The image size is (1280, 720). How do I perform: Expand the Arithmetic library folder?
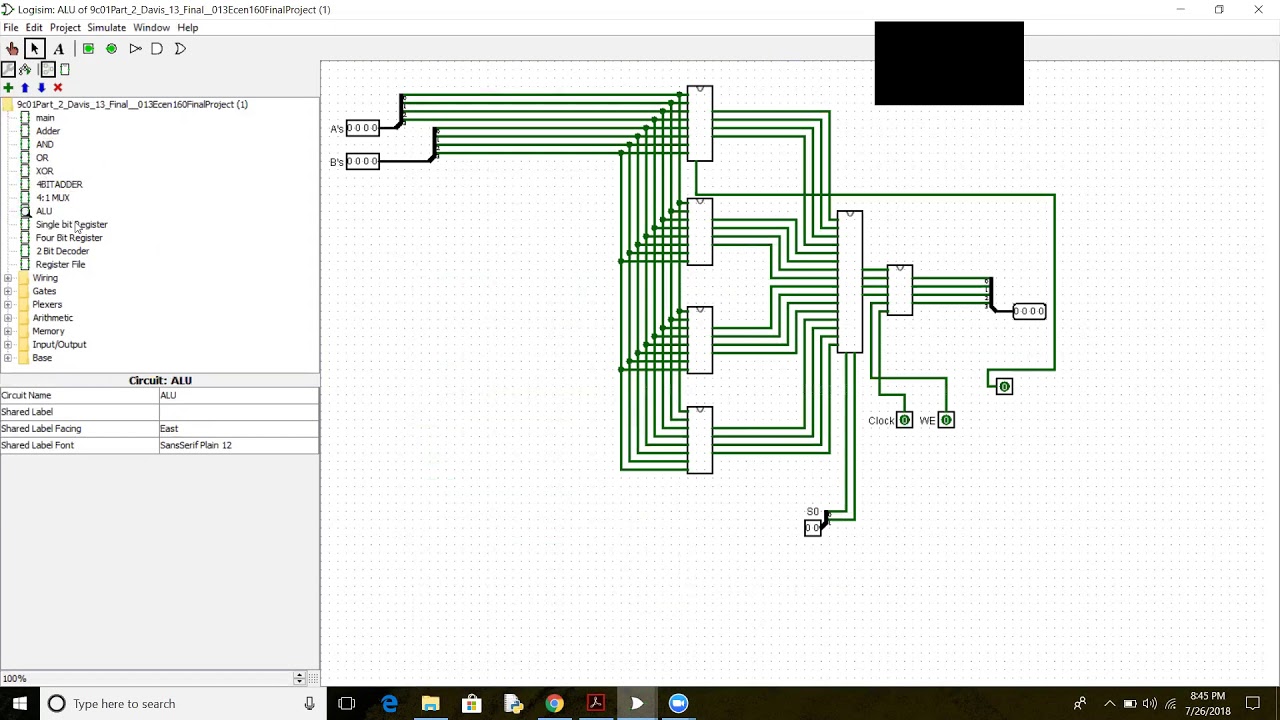[x=8, y=318]
